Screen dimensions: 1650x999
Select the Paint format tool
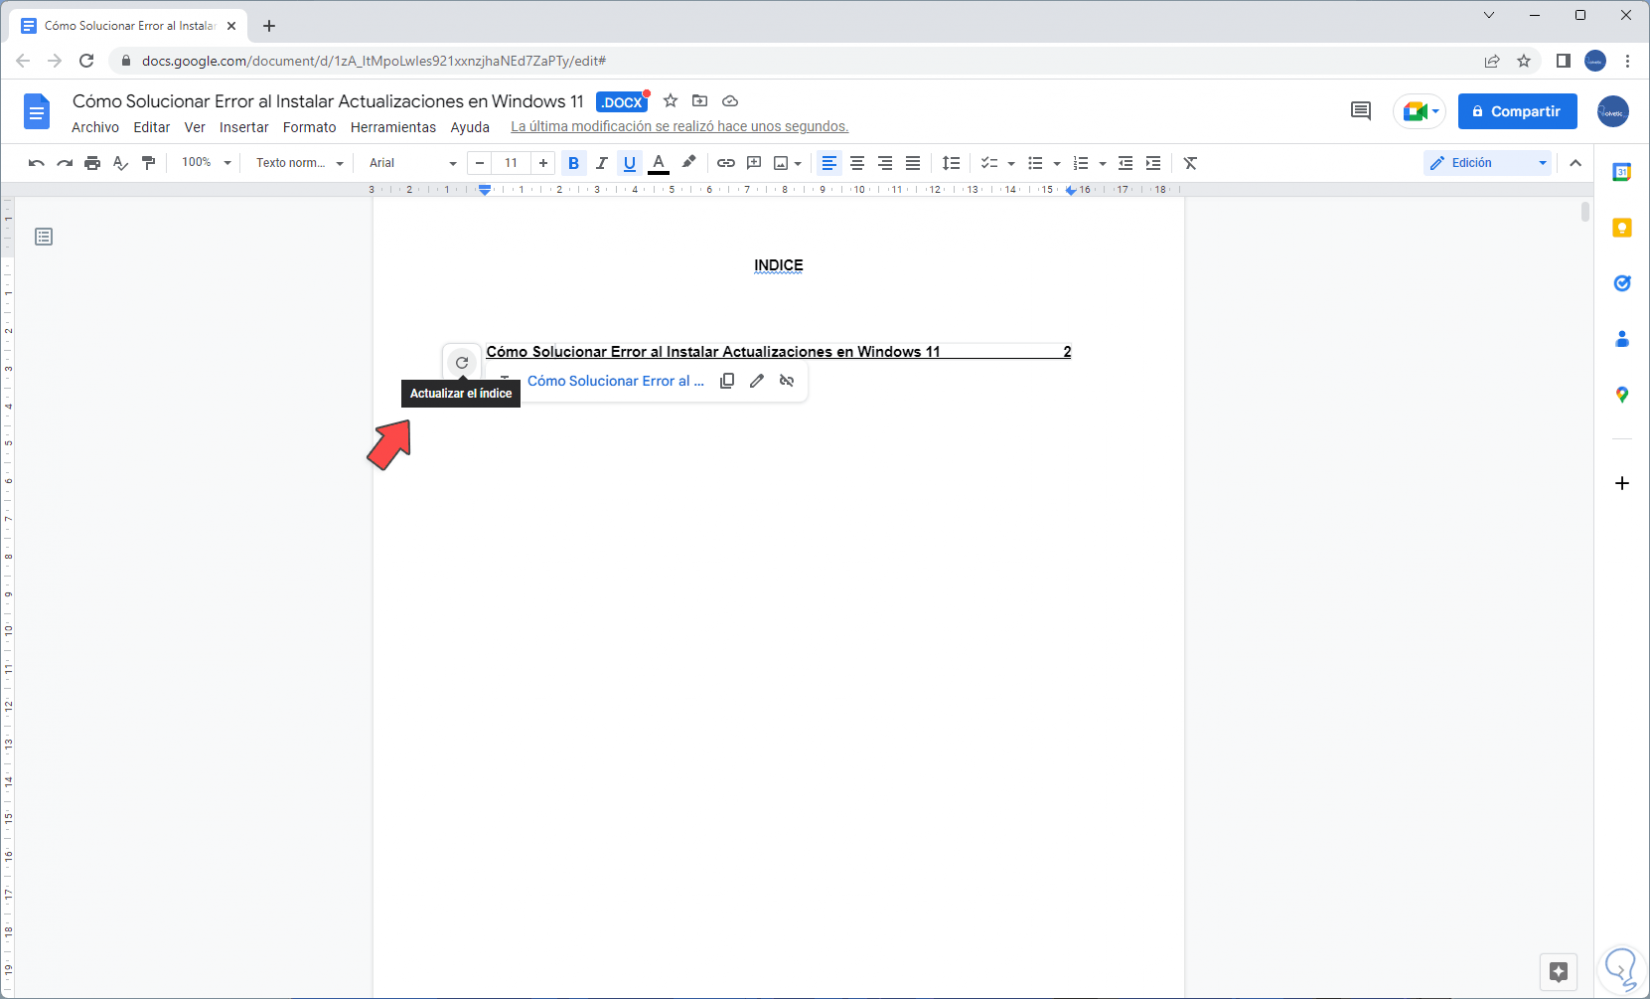tap(148, 163)
